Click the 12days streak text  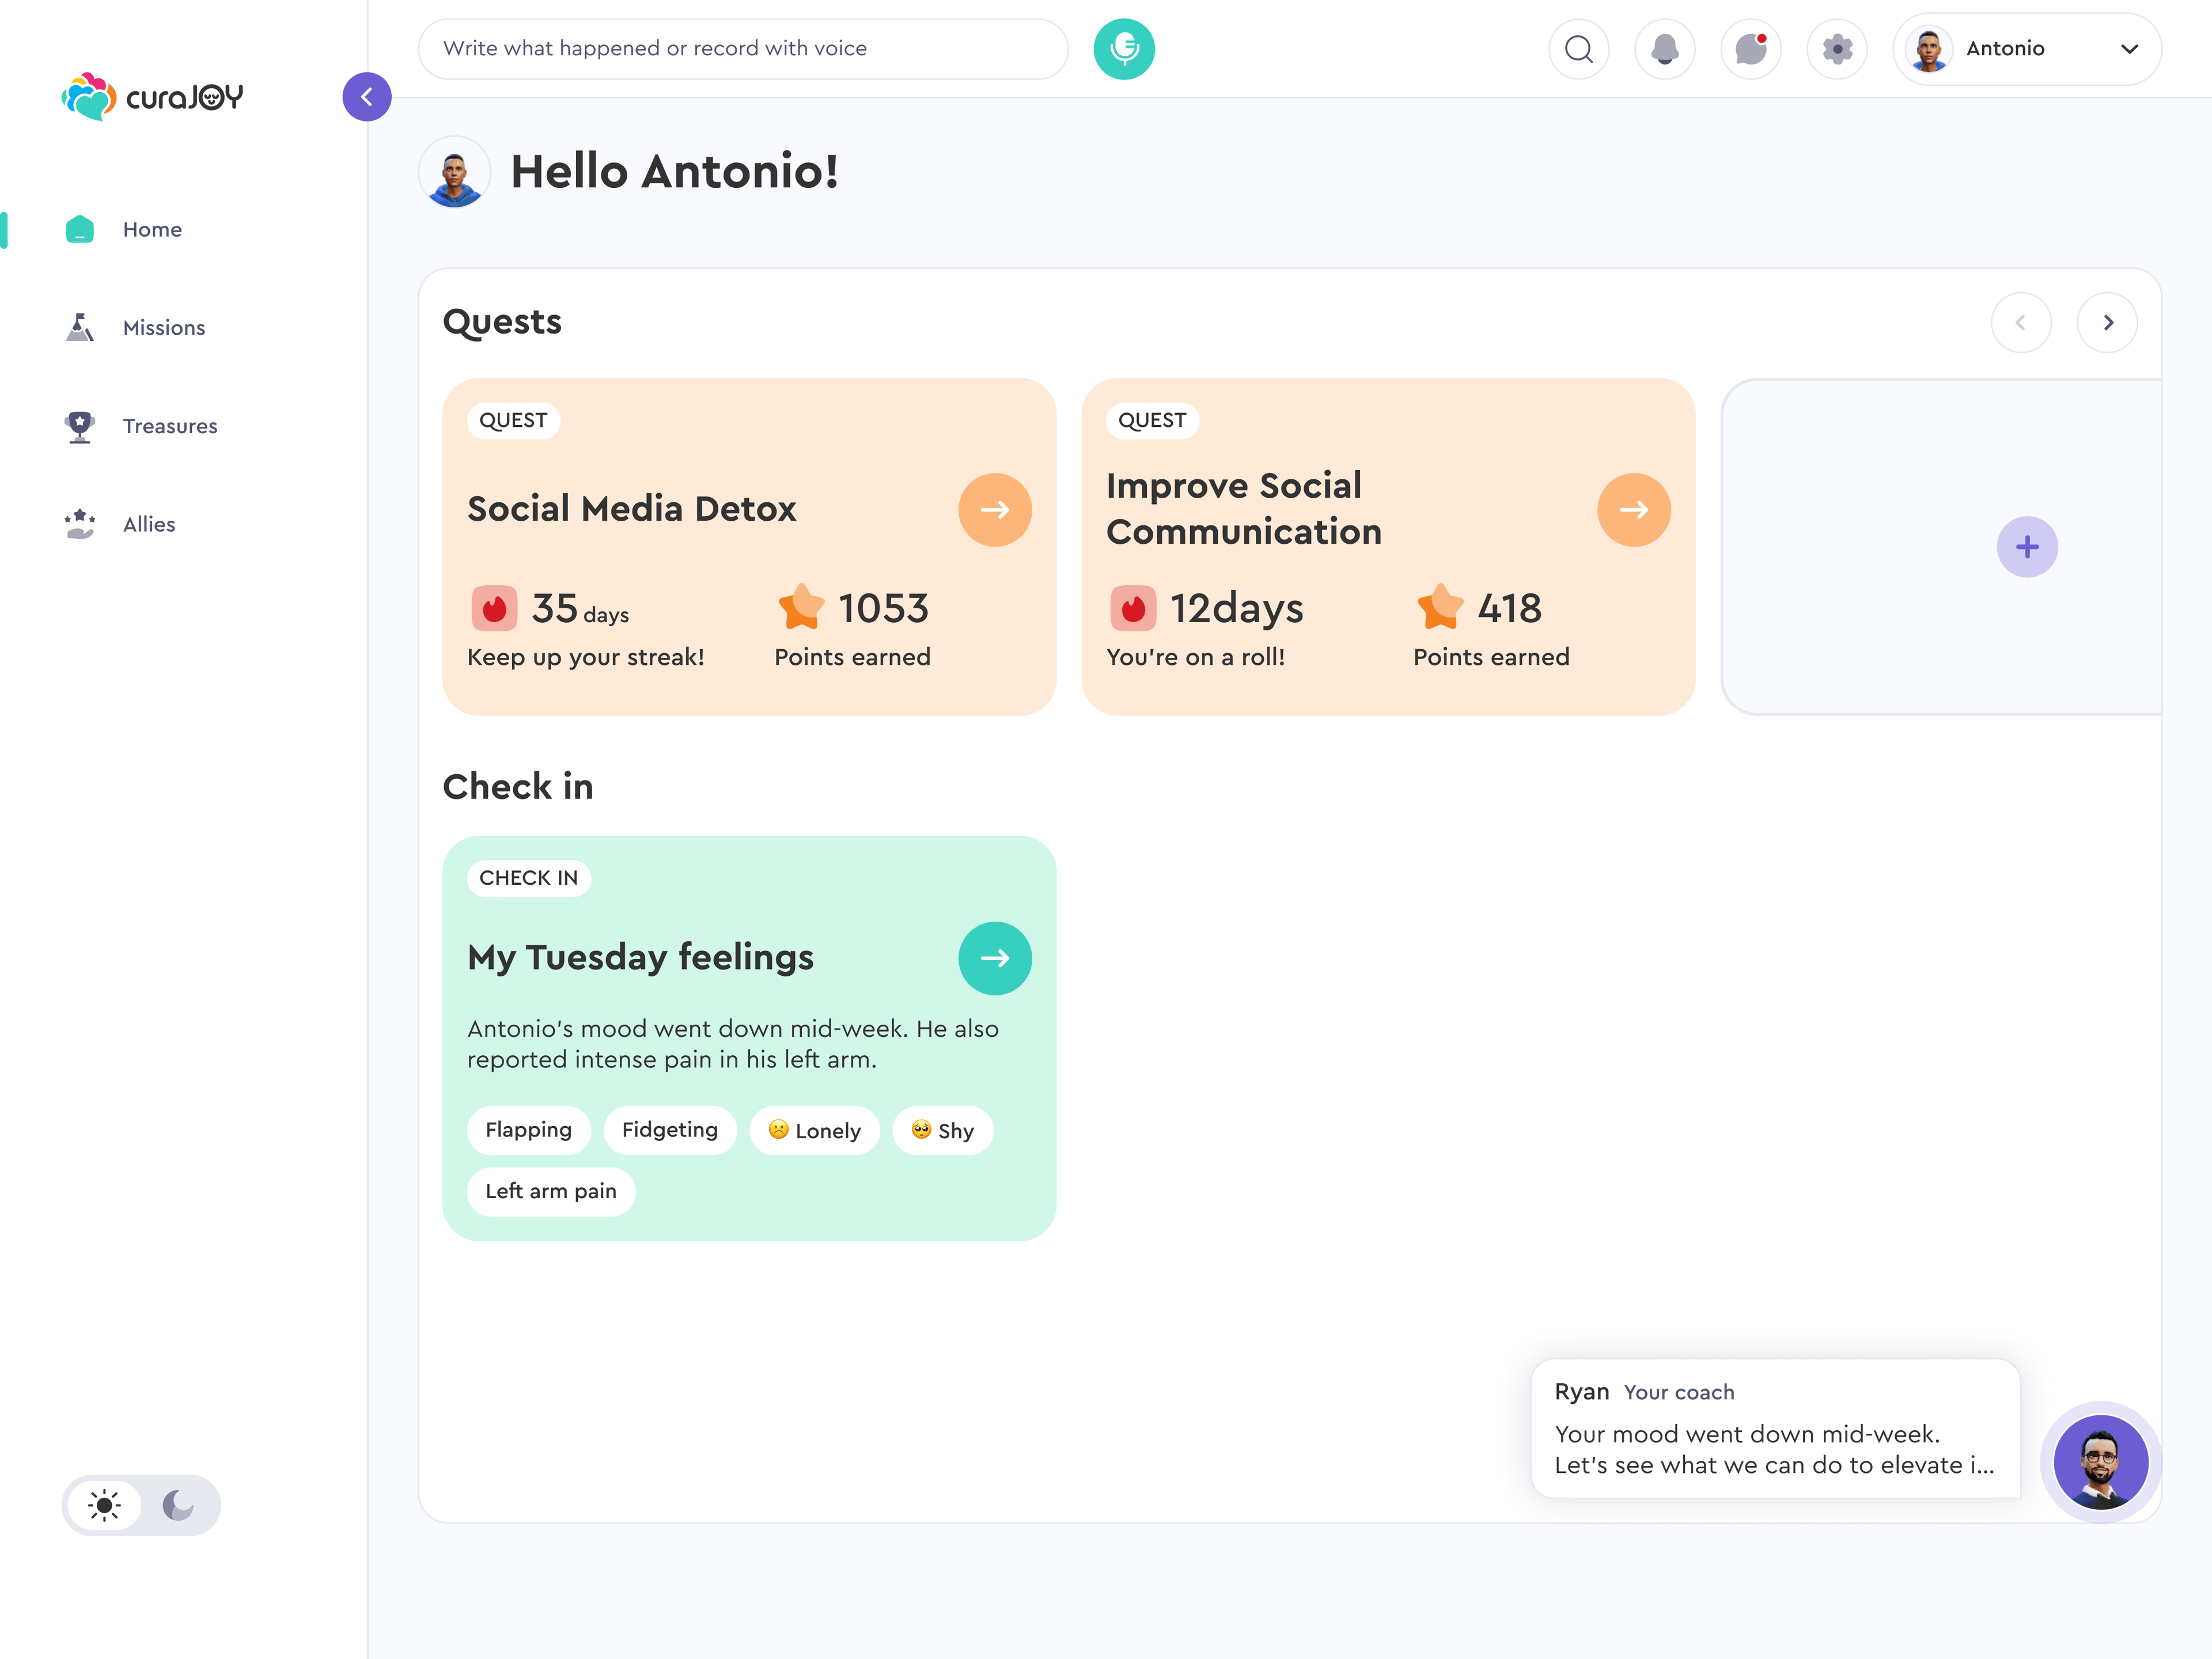coord(1237,608)
